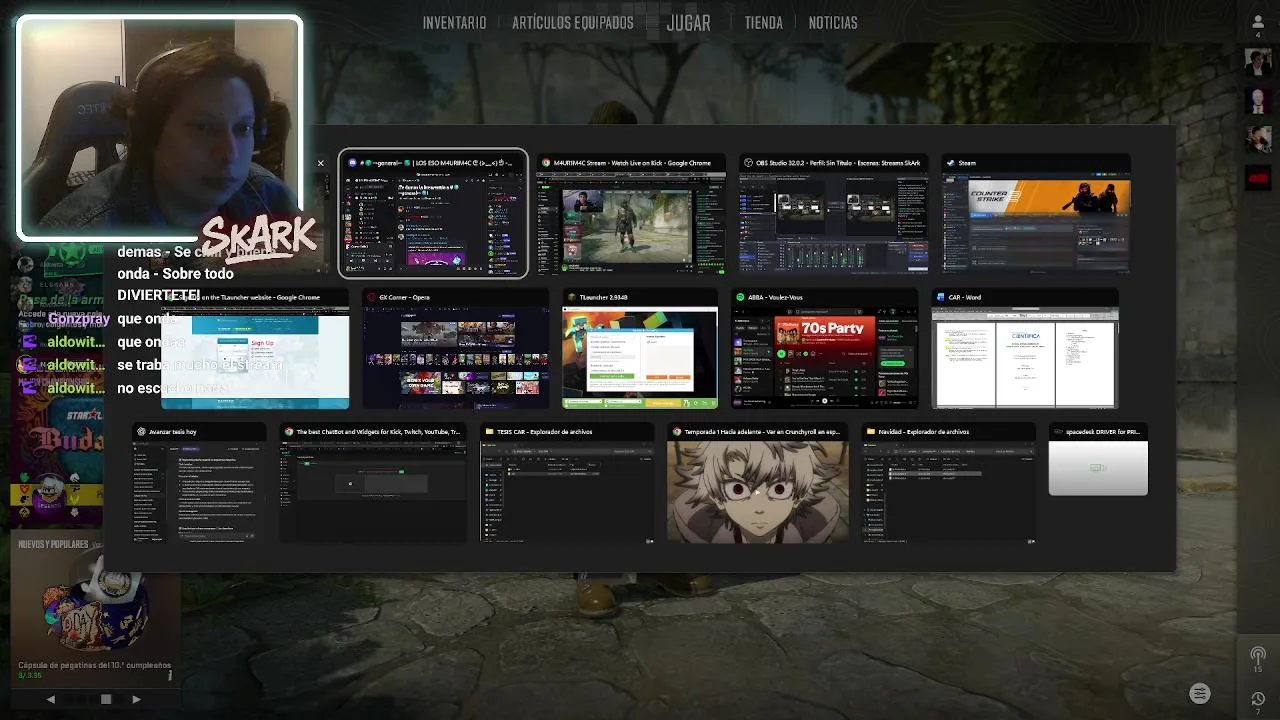Open Cápsula de pegatinas del 10.° cumpleaños
Viewport: 1280px width, 720px height.
(x=94, y=665)
